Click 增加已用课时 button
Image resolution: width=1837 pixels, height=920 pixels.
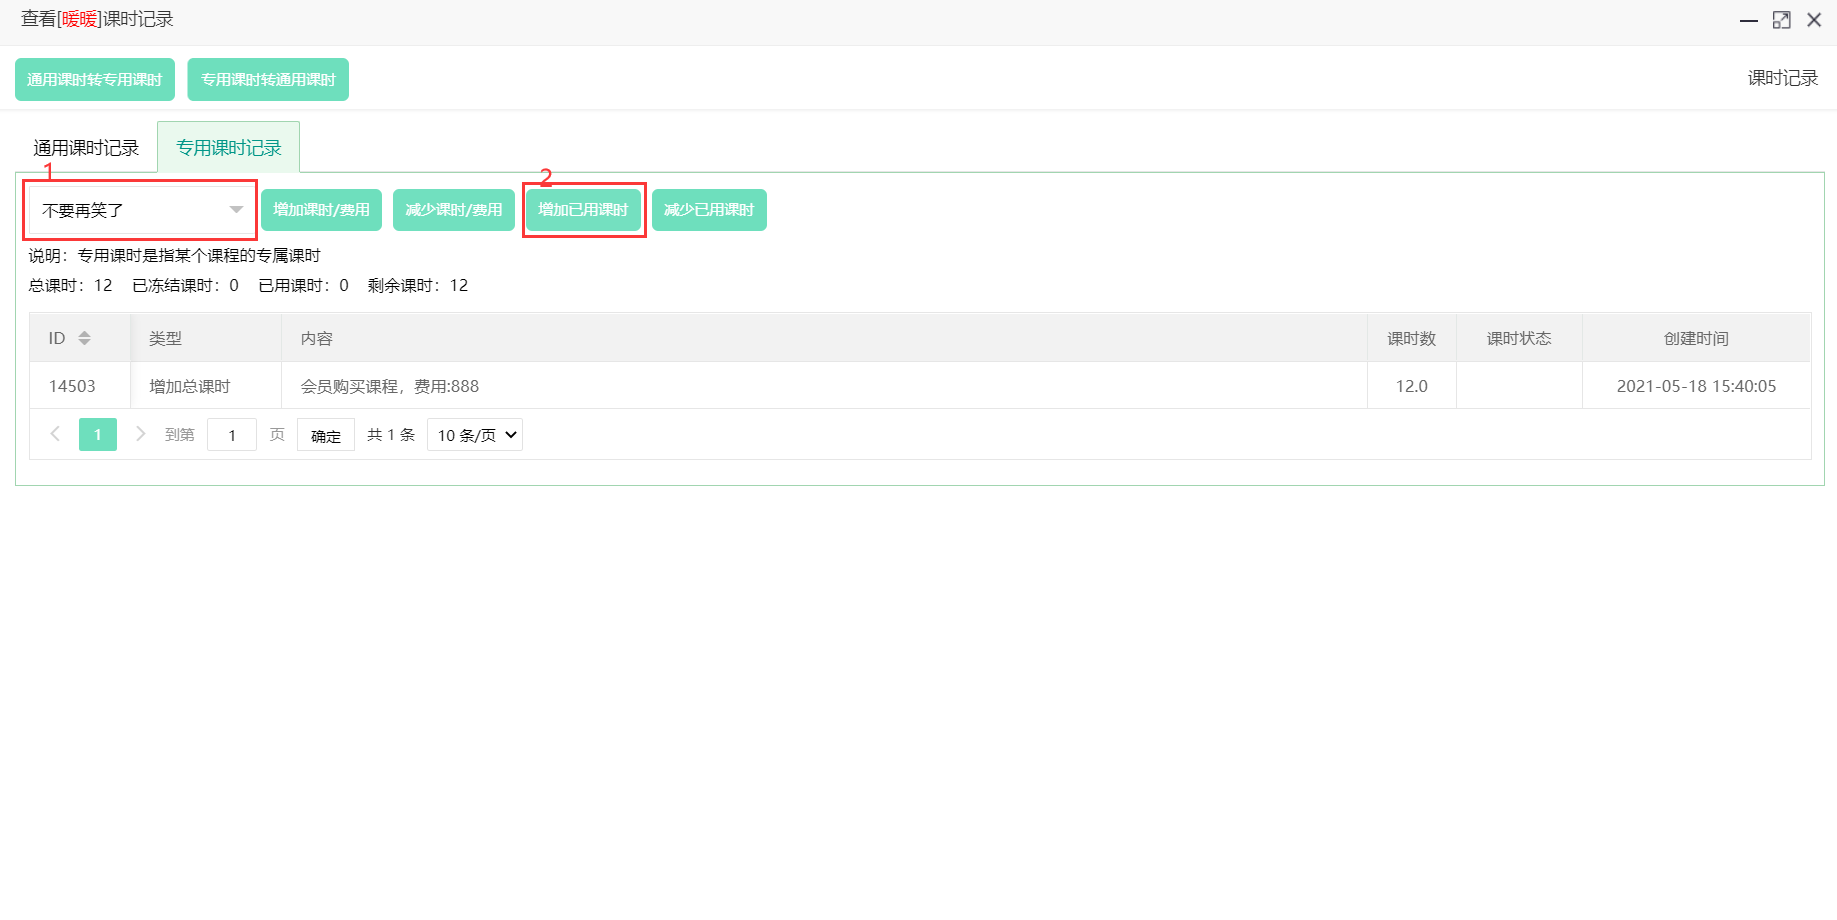click(x=584, y=210)
